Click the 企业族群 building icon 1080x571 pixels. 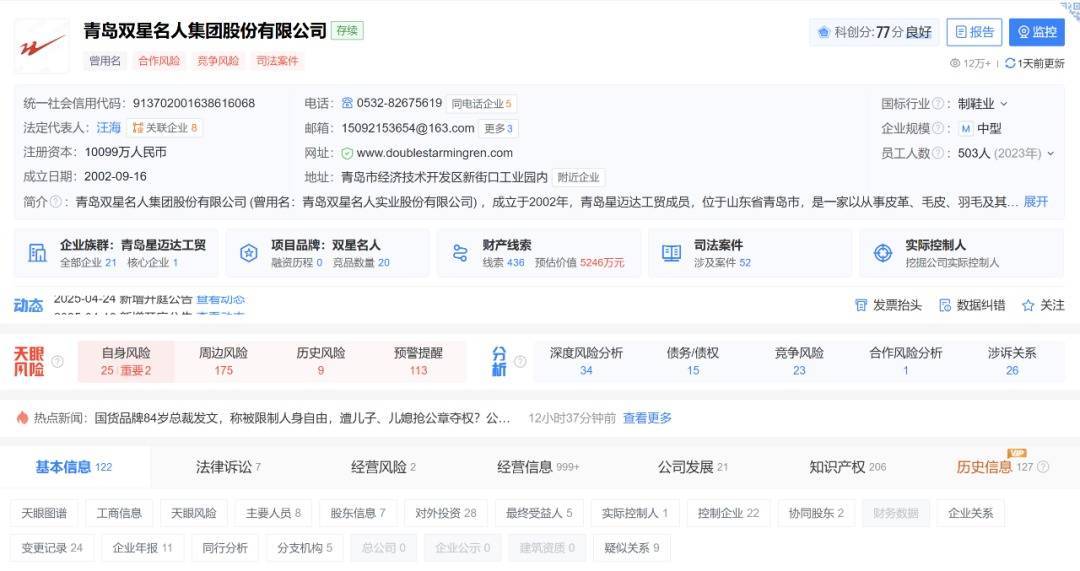point(37,253)
